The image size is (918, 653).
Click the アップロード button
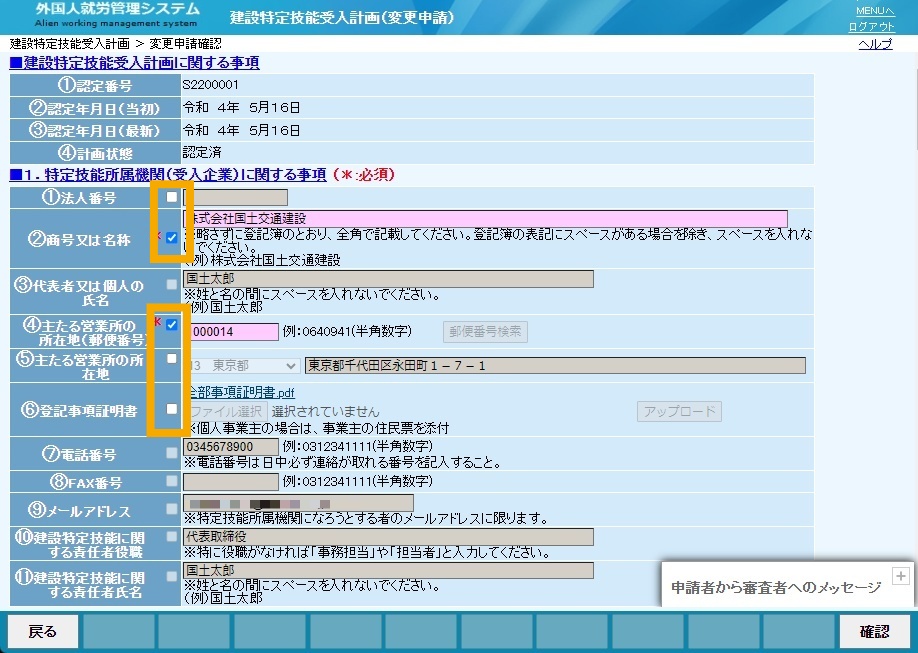click(679, 411)
